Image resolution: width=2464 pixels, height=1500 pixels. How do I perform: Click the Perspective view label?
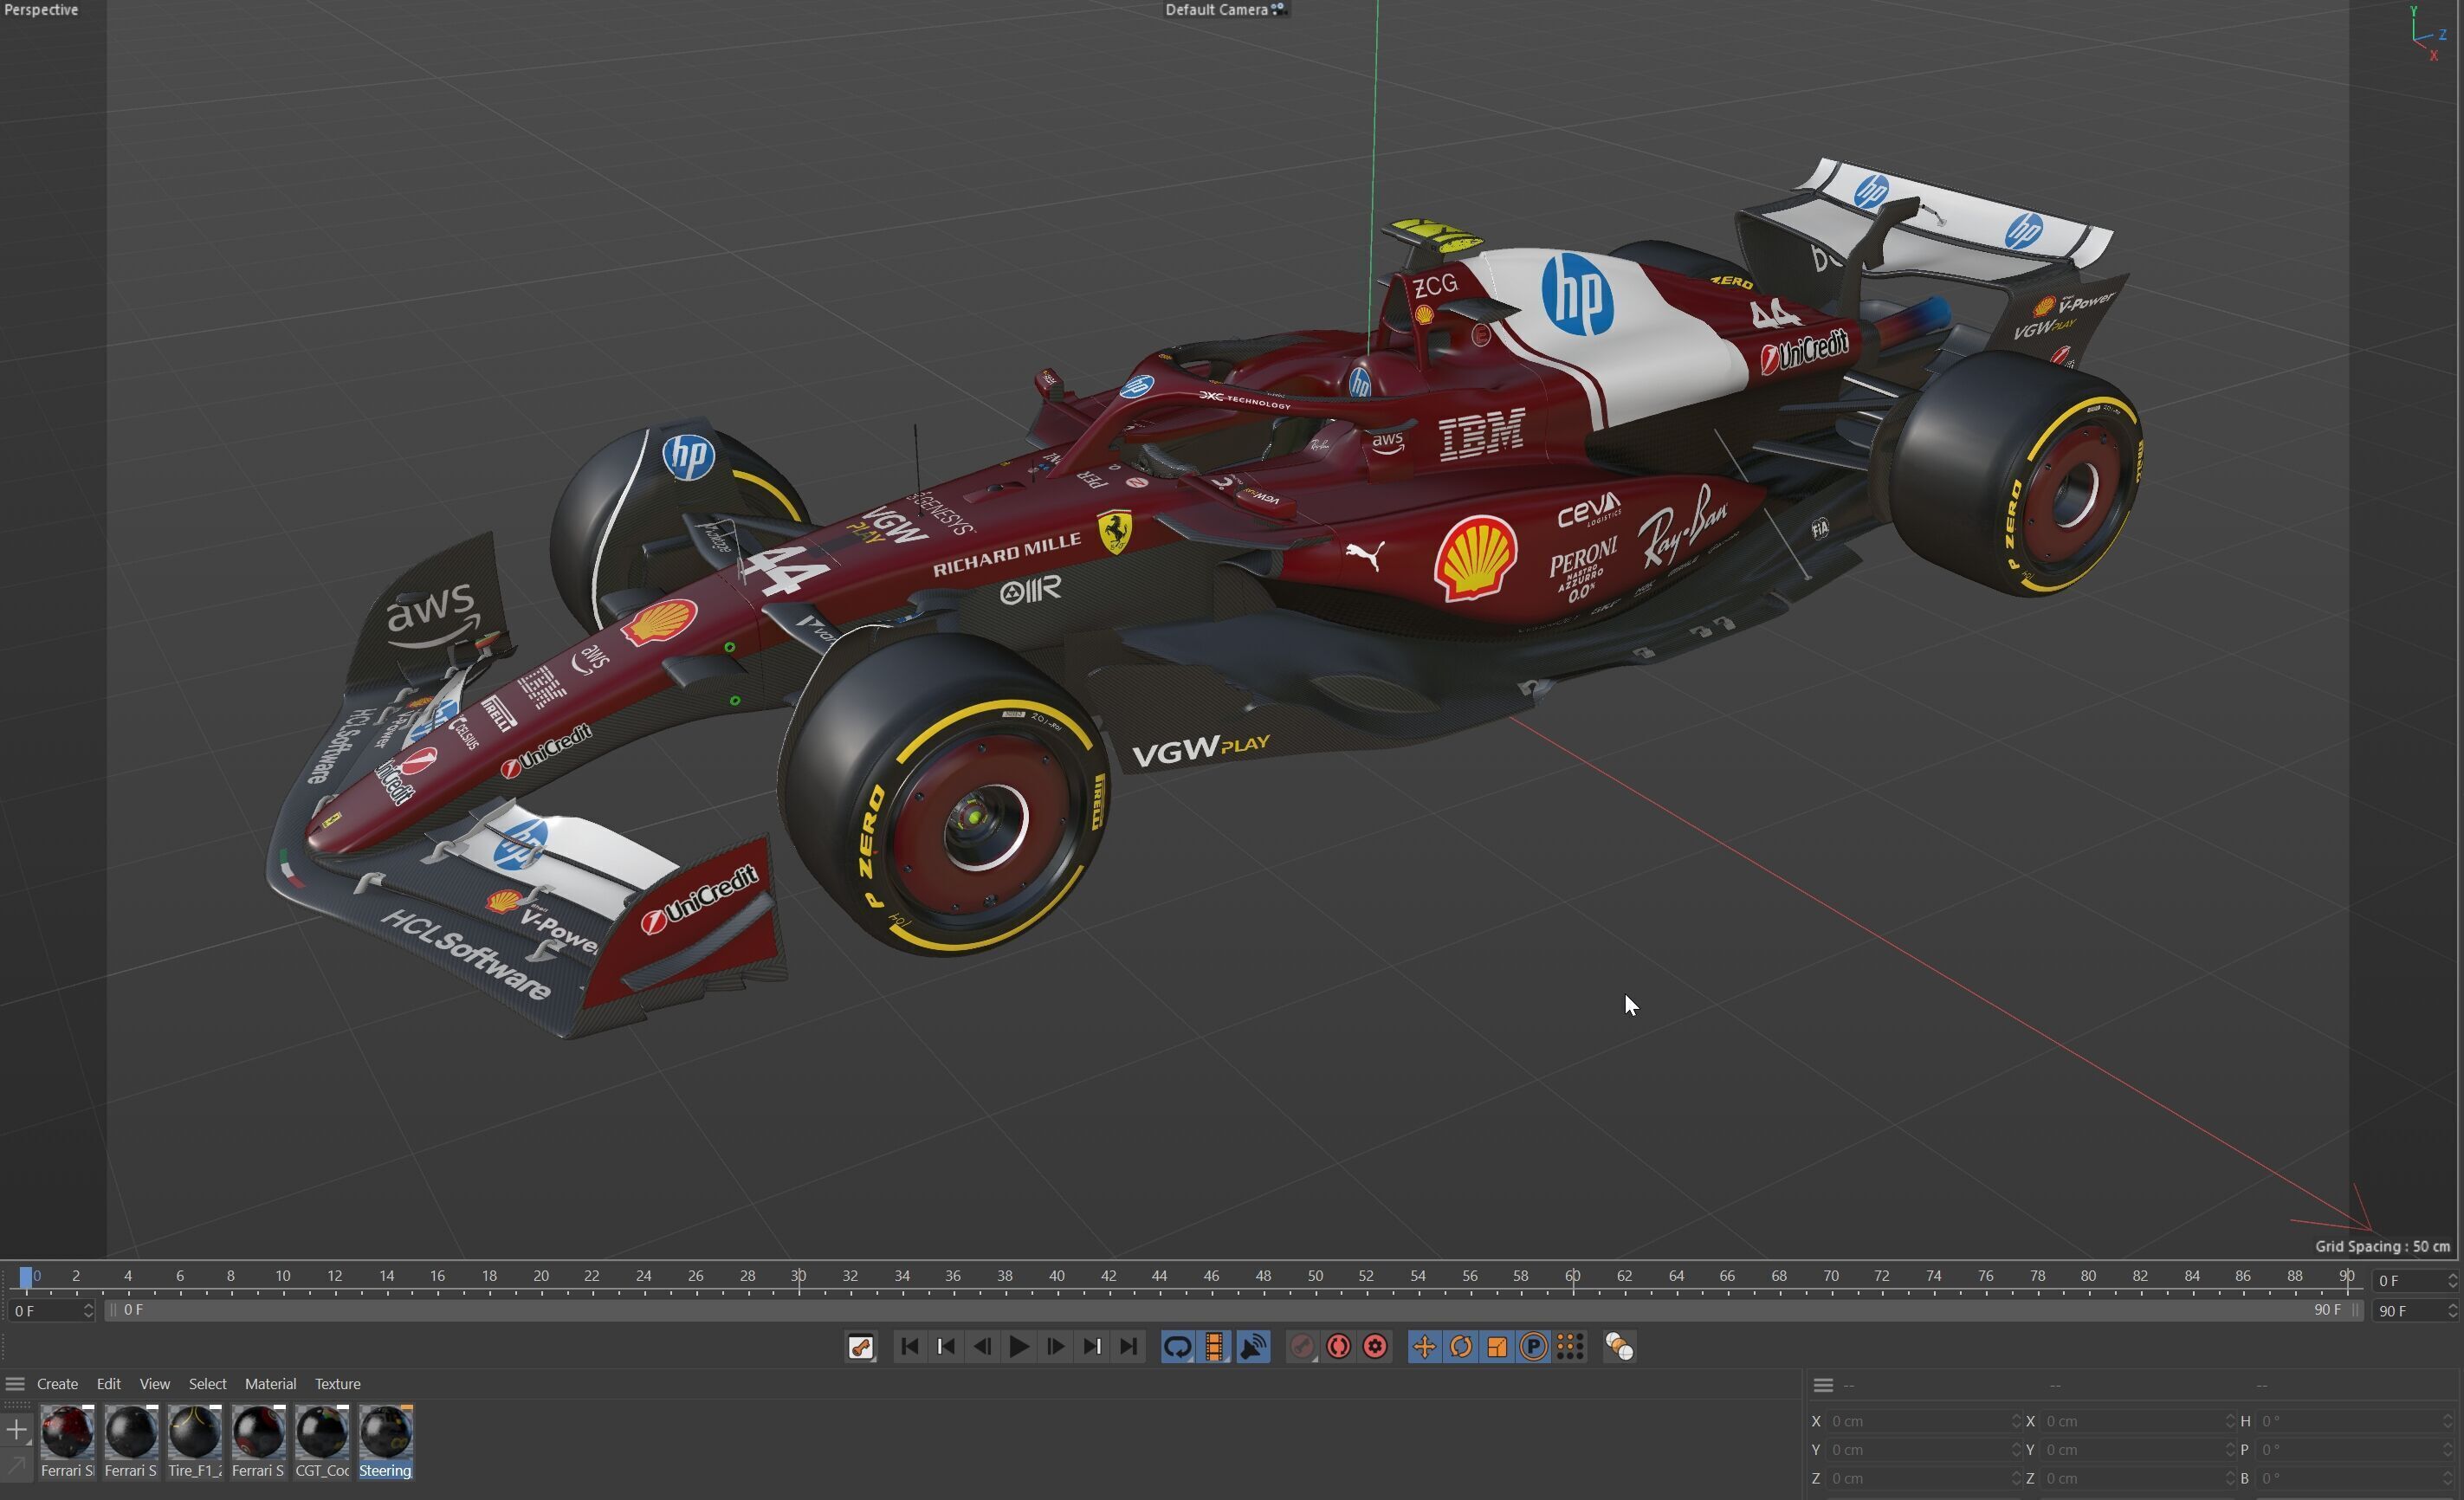[41, 10]
